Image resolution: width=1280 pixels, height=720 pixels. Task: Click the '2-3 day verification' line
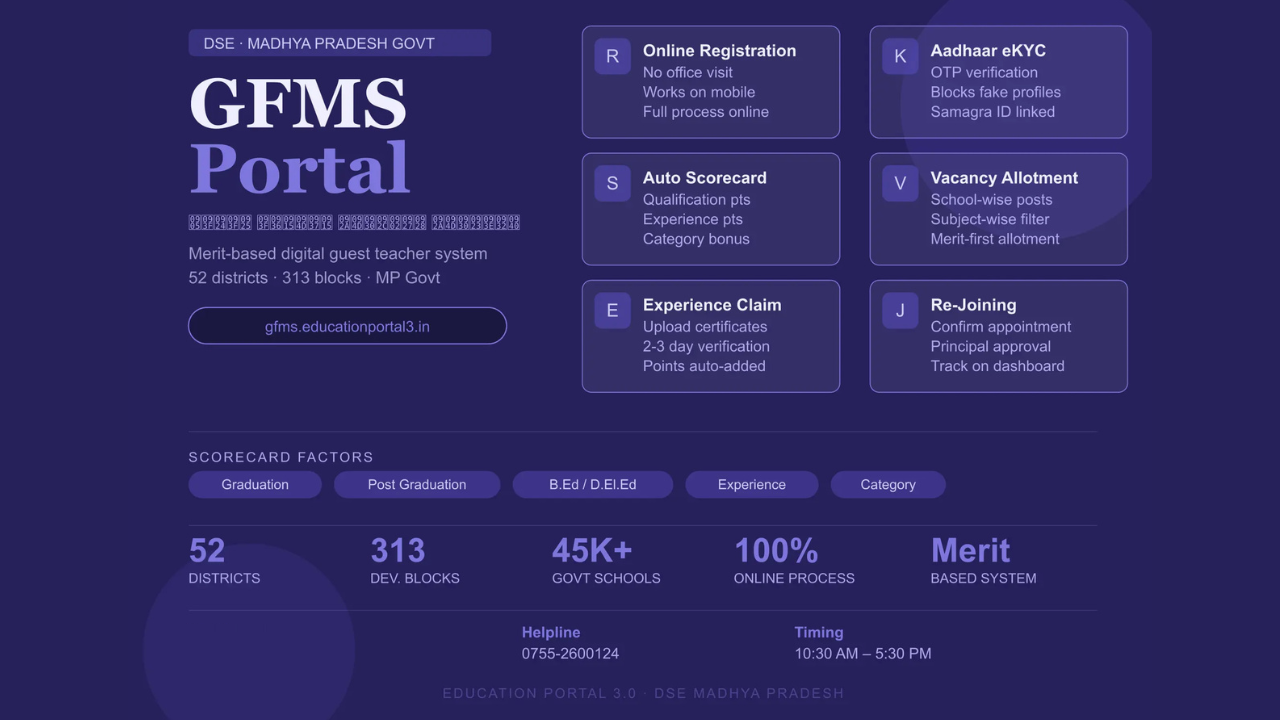coord(706,346)
